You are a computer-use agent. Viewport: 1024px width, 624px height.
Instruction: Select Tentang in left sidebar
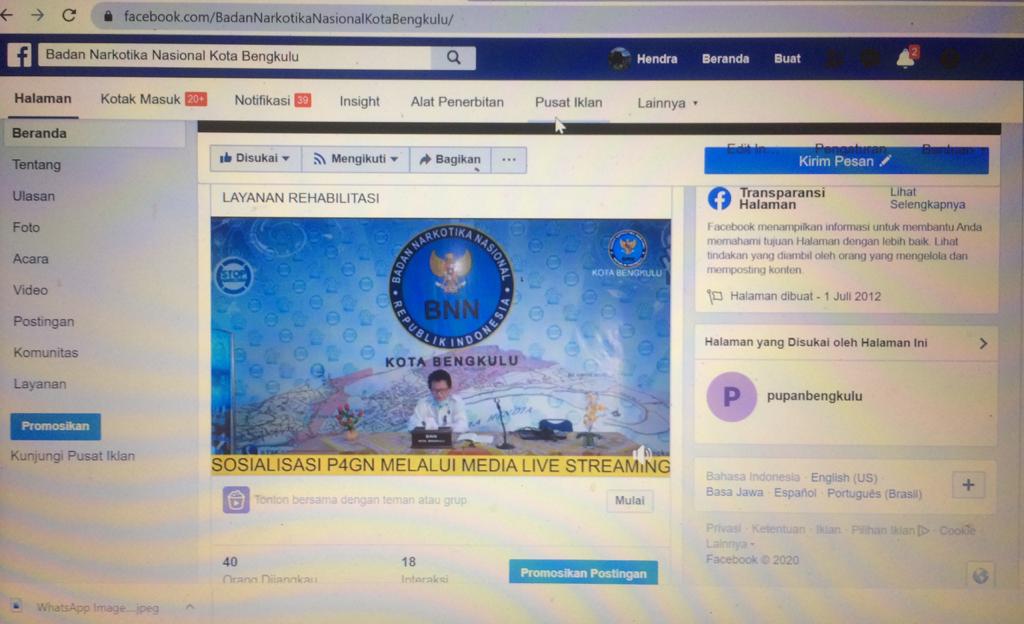37,164
